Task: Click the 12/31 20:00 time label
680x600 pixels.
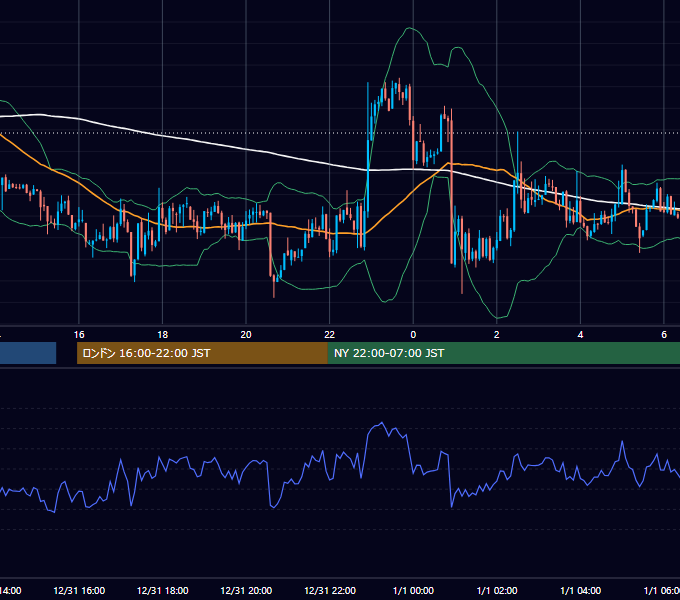Action: tap(246, 591)
